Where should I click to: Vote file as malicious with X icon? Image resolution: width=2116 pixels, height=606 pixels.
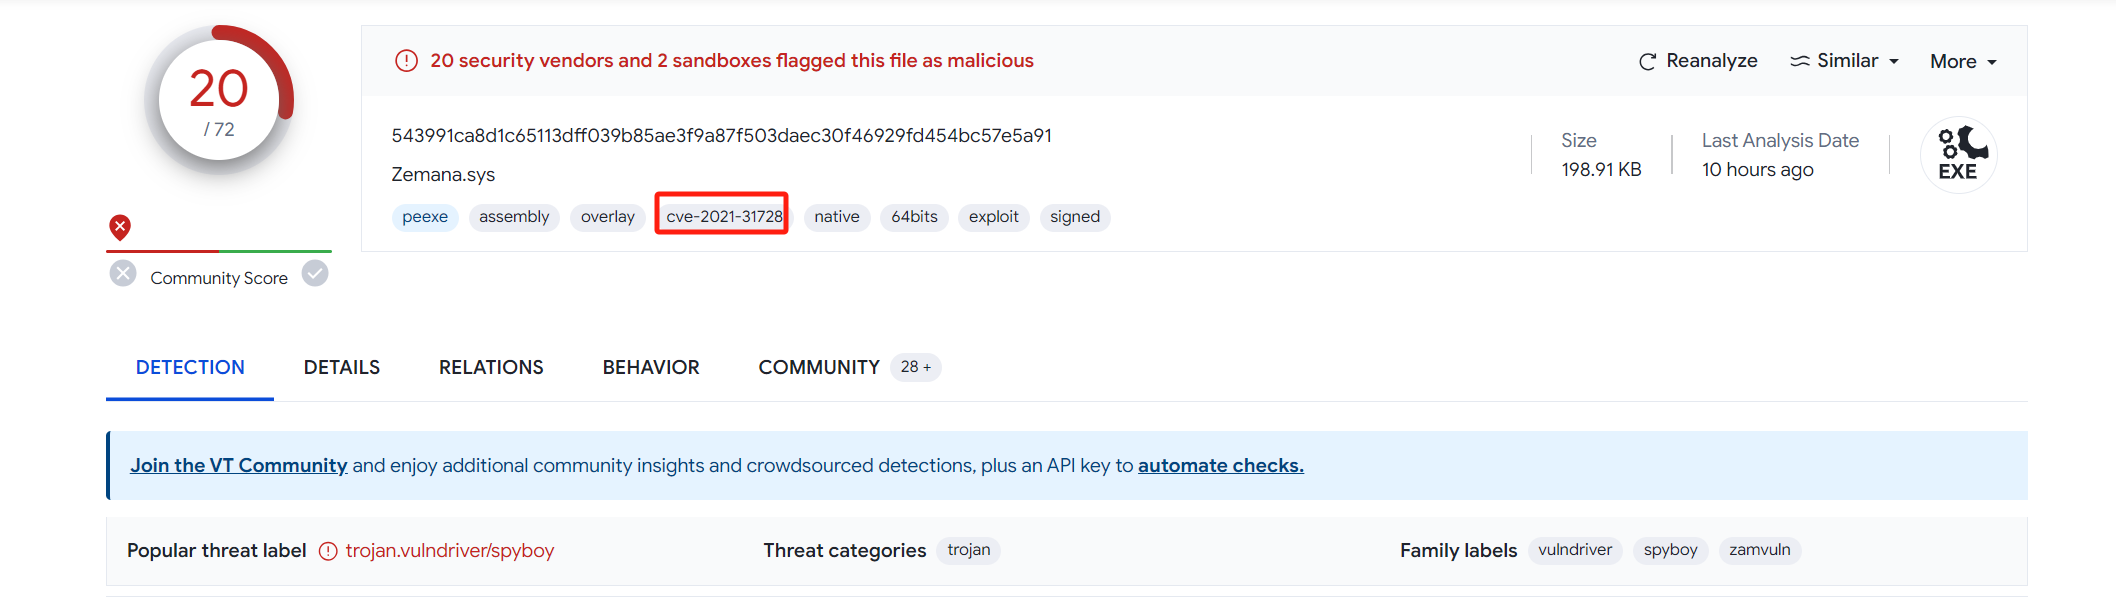coord(123,274)
